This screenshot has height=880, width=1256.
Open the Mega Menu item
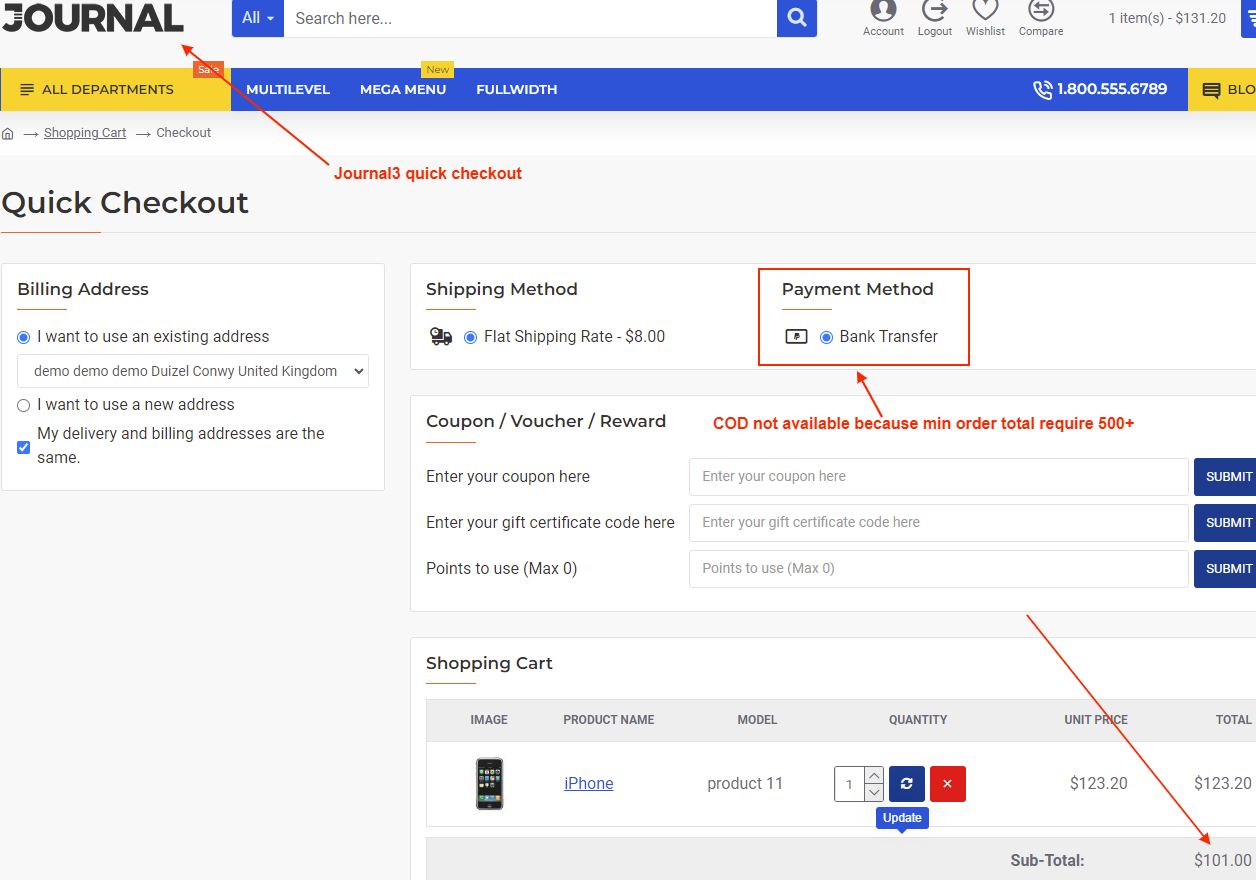click(403, 90)
